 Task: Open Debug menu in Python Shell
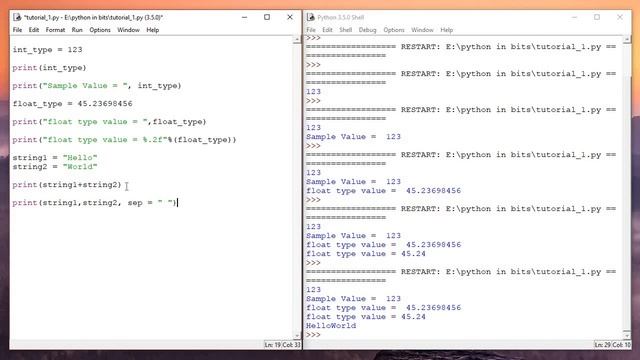(367, 30)
